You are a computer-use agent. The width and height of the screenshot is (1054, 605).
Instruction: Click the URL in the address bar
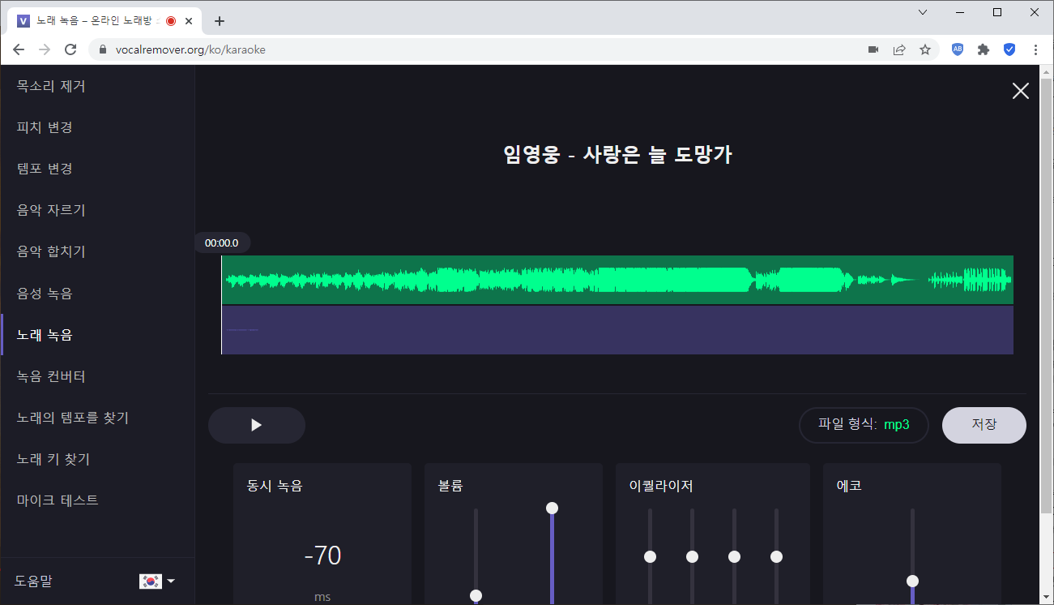click(190, 50)
